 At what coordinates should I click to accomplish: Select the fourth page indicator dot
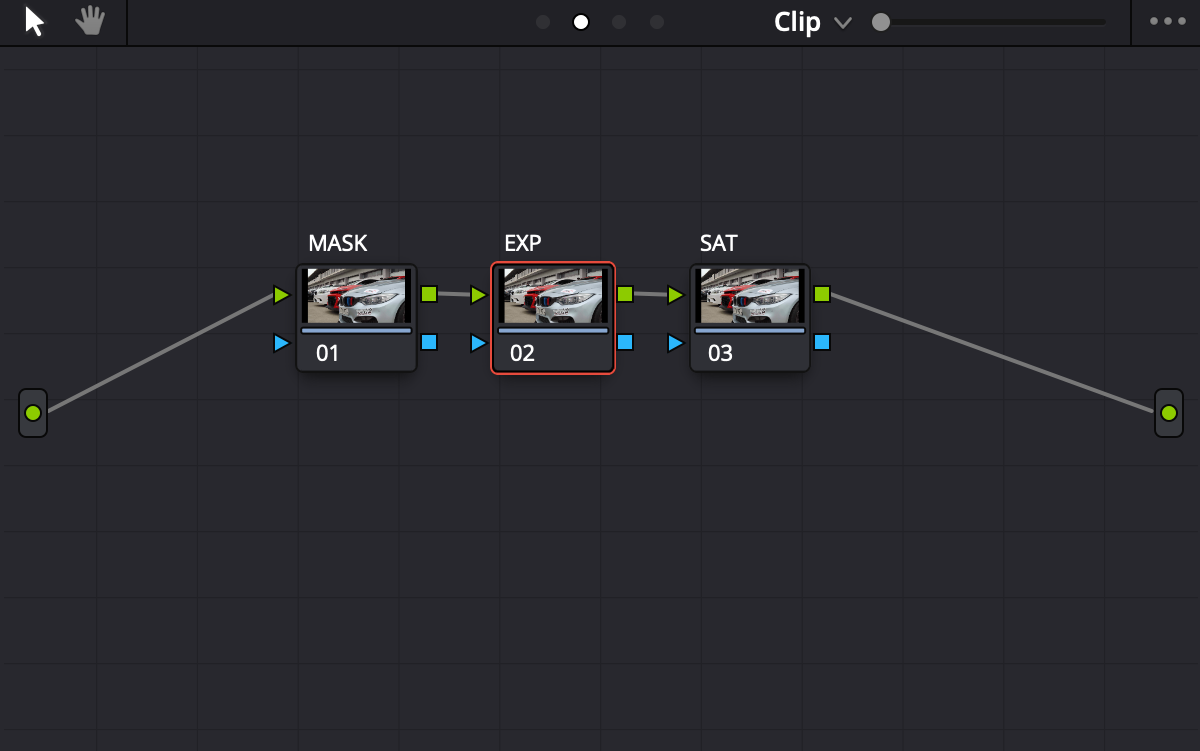[x=657, y=20]
